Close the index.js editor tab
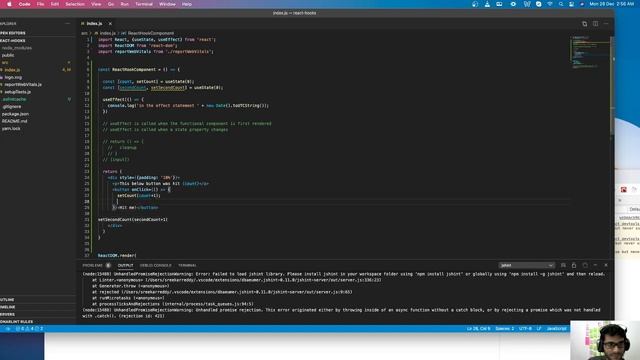 point(110,24)
